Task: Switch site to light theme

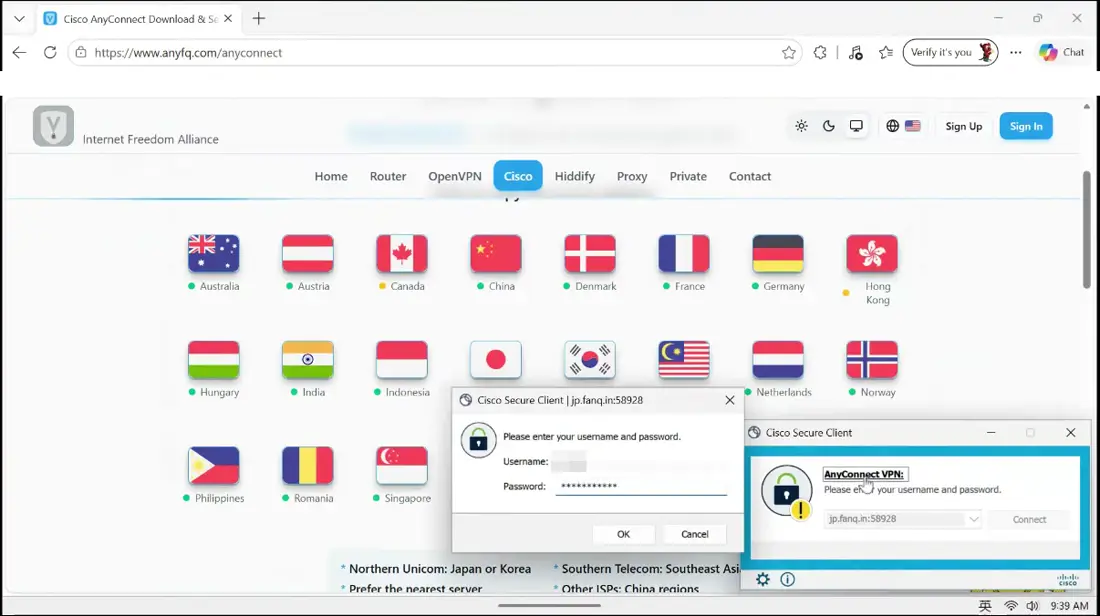Action: 801,126
